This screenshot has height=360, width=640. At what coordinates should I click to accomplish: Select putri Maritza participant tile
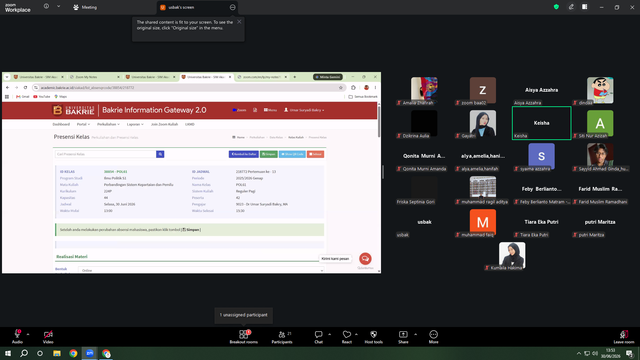(x=600, y=222)
